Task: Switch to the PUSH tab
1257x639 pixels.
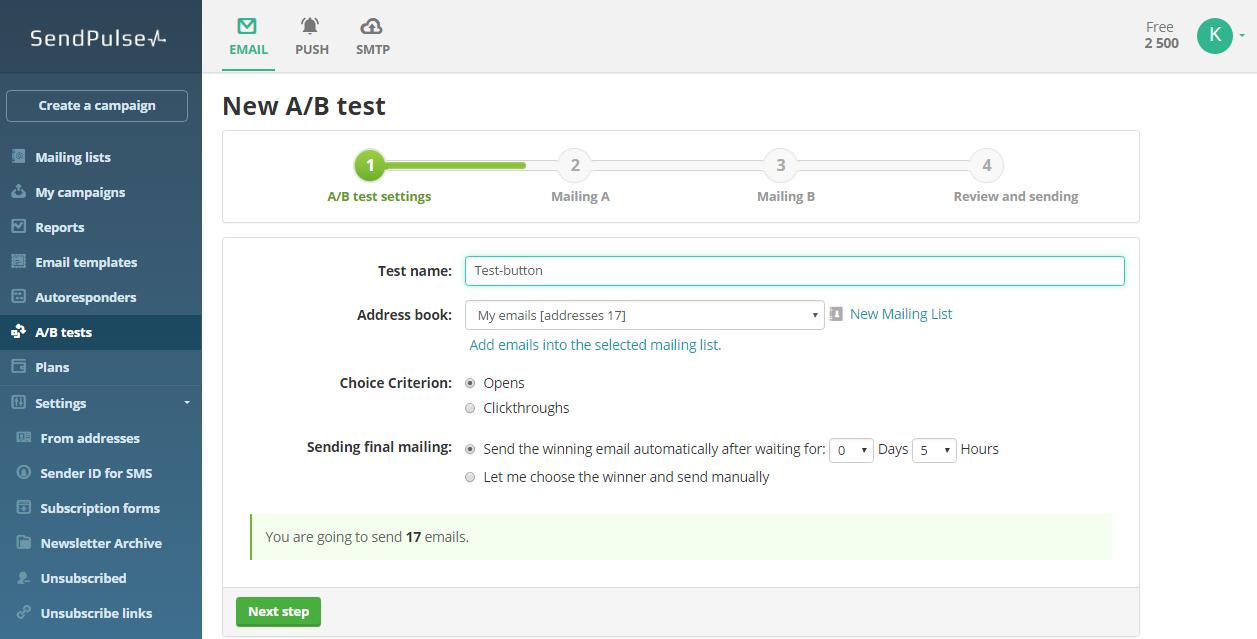Action: [x=312, y=37]
